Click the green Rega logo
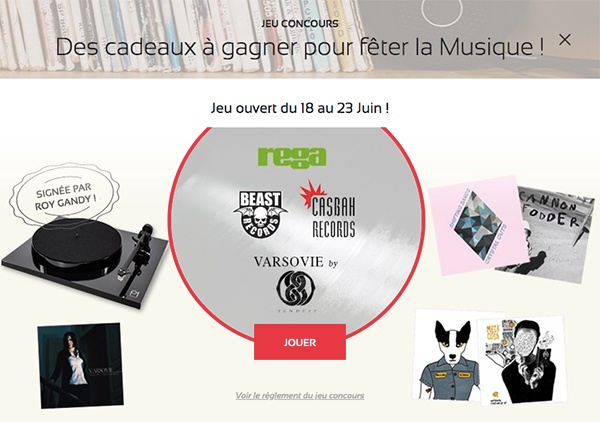The width and height of the screenshot is (600, 422). tap(292, 157)
